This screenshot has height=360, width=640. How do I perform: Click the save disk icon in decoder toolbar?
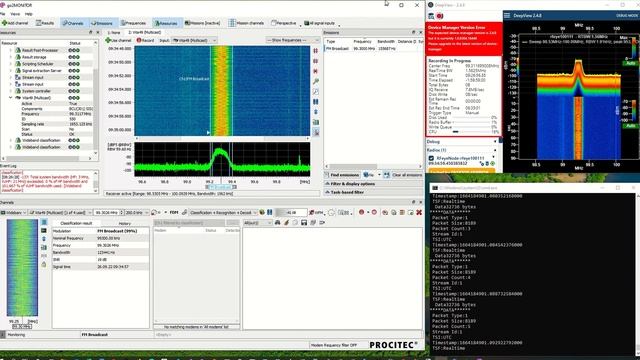pyautogui.click(x=304, y=222)
